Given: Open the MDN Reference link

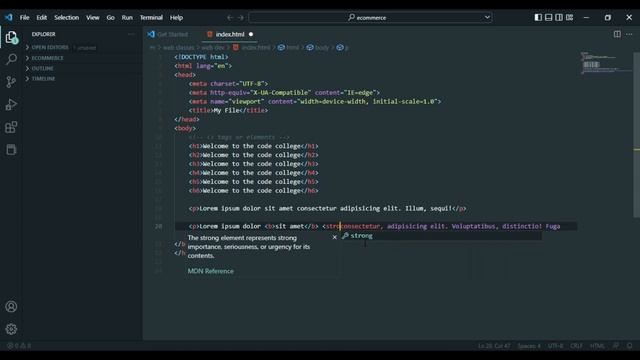Looking at the screenshot, I should click(211, 271).
